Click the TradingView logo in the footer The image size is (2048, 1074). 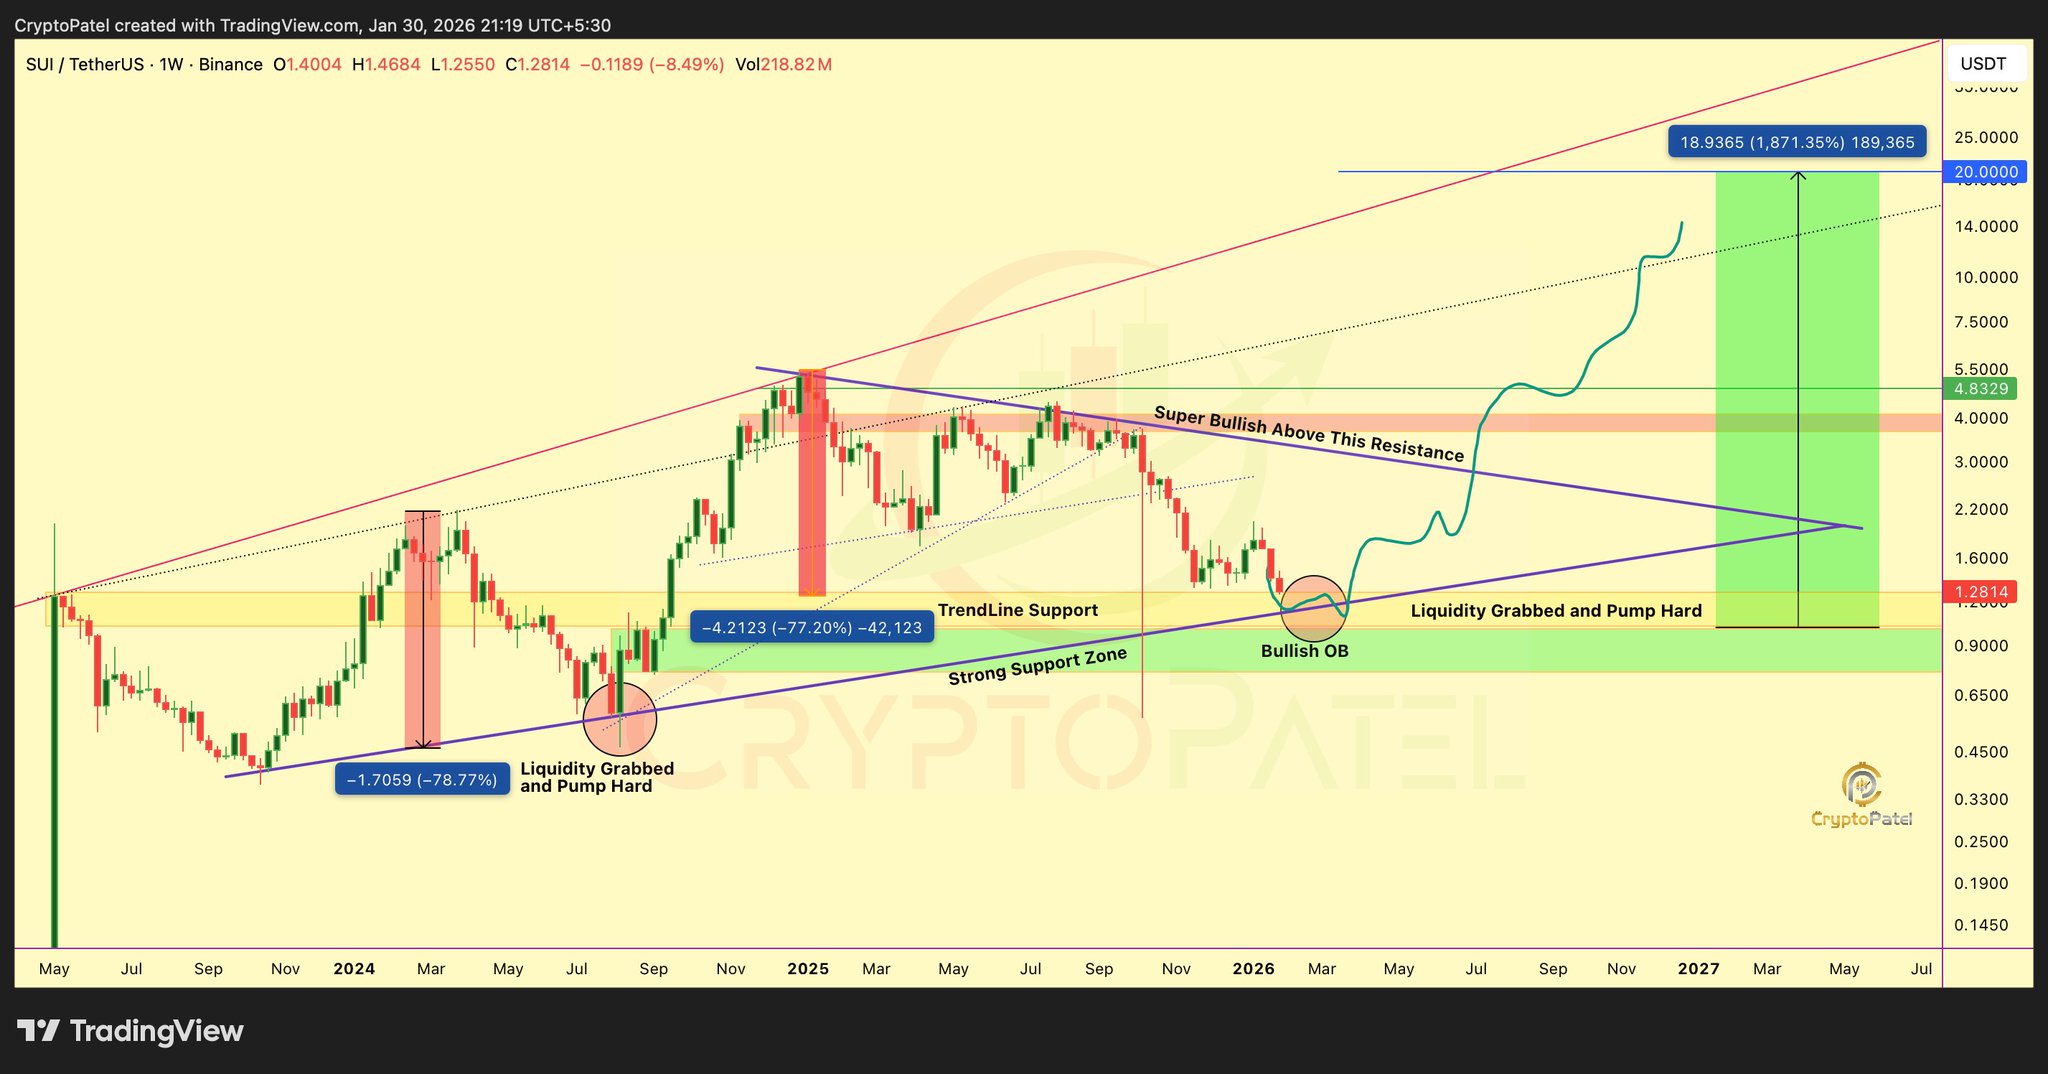(130, 1031)
